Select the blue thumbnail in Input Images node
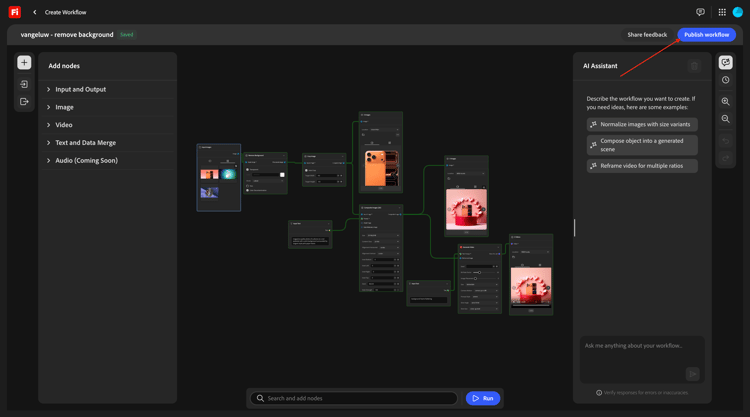The width and height of the screenshot is (750, 417). [x=210, y=192]
